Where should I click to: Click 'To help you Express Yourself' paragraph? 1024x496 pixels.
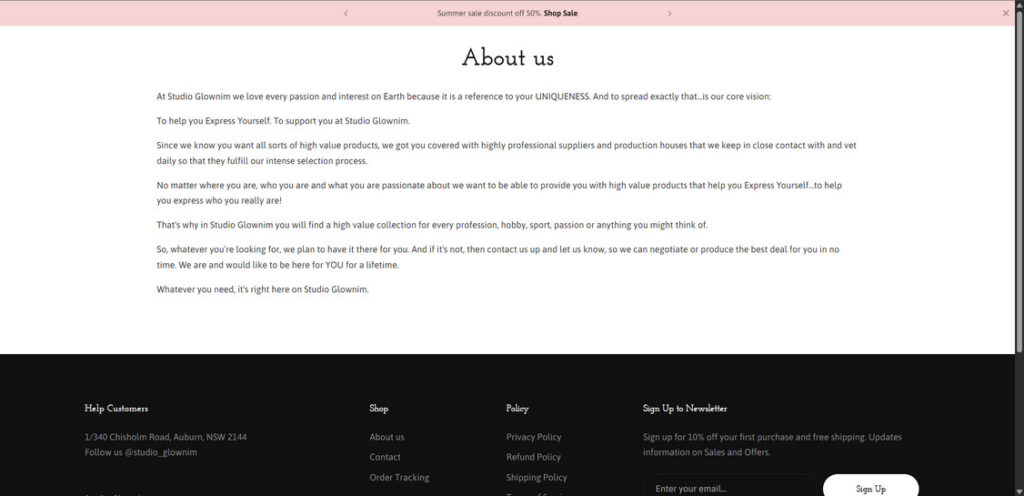(283, 121)
